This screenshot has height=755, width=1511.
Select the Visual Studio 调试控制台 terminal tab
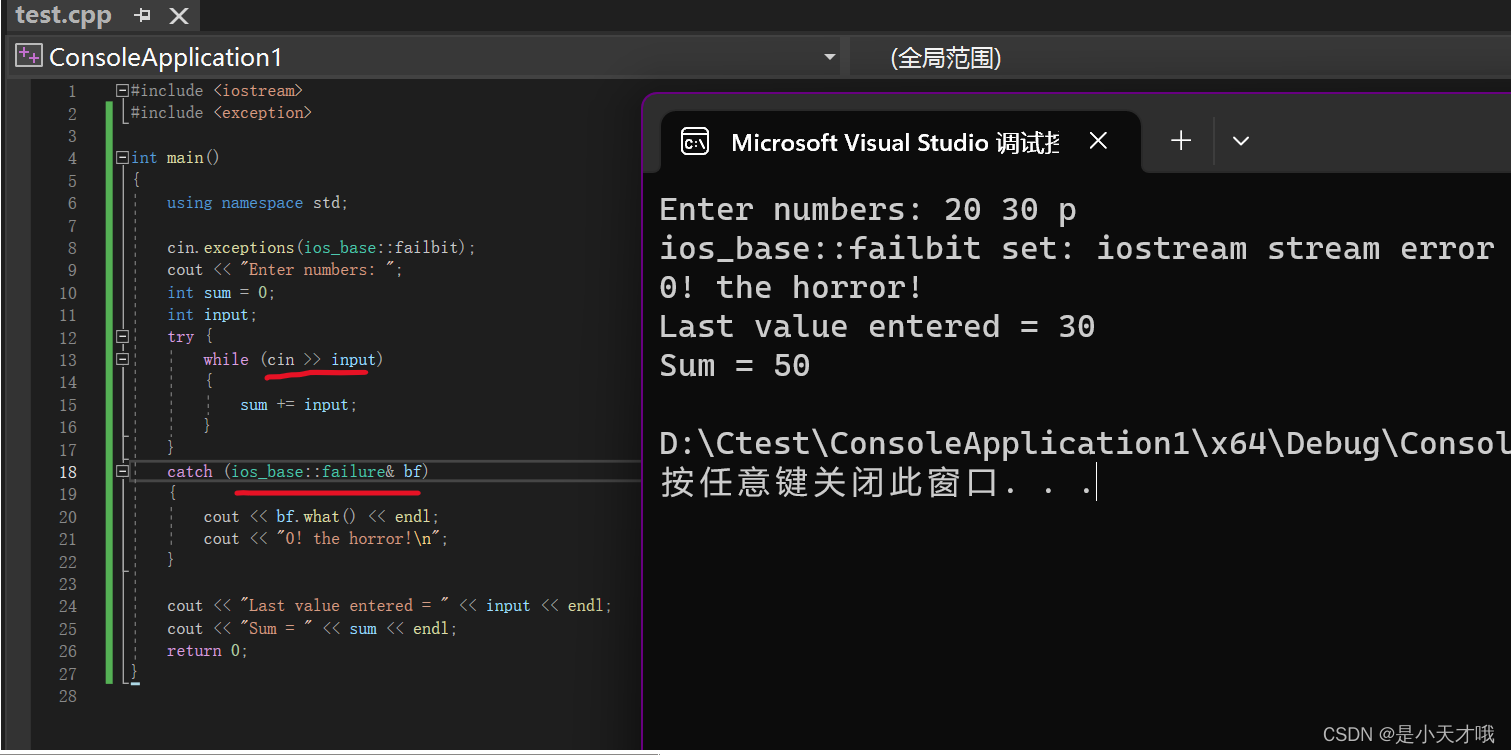(895, 141)
